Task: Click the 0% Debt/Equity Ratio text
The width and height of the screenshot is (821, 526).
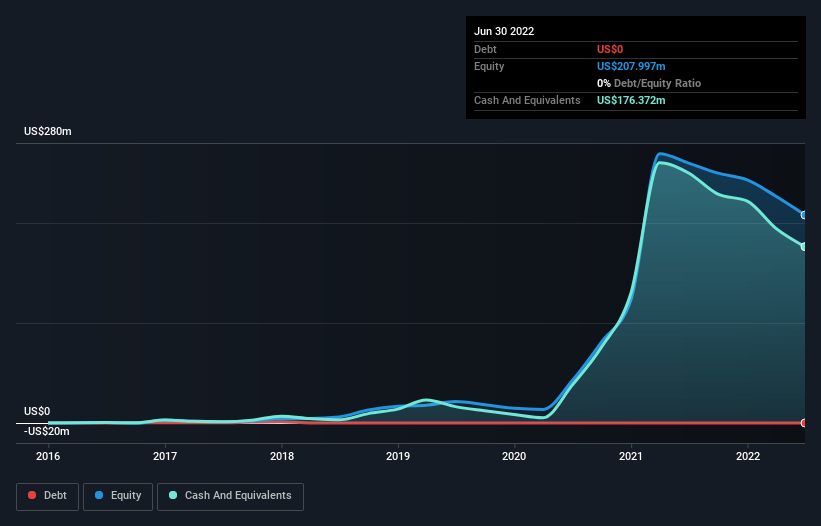Action: coord(649,83)
